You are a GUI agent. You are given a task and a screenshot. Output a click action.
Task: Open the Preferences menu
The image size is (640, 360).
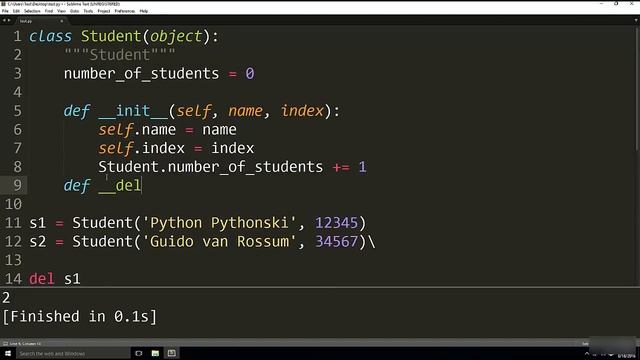coord(124,11)
